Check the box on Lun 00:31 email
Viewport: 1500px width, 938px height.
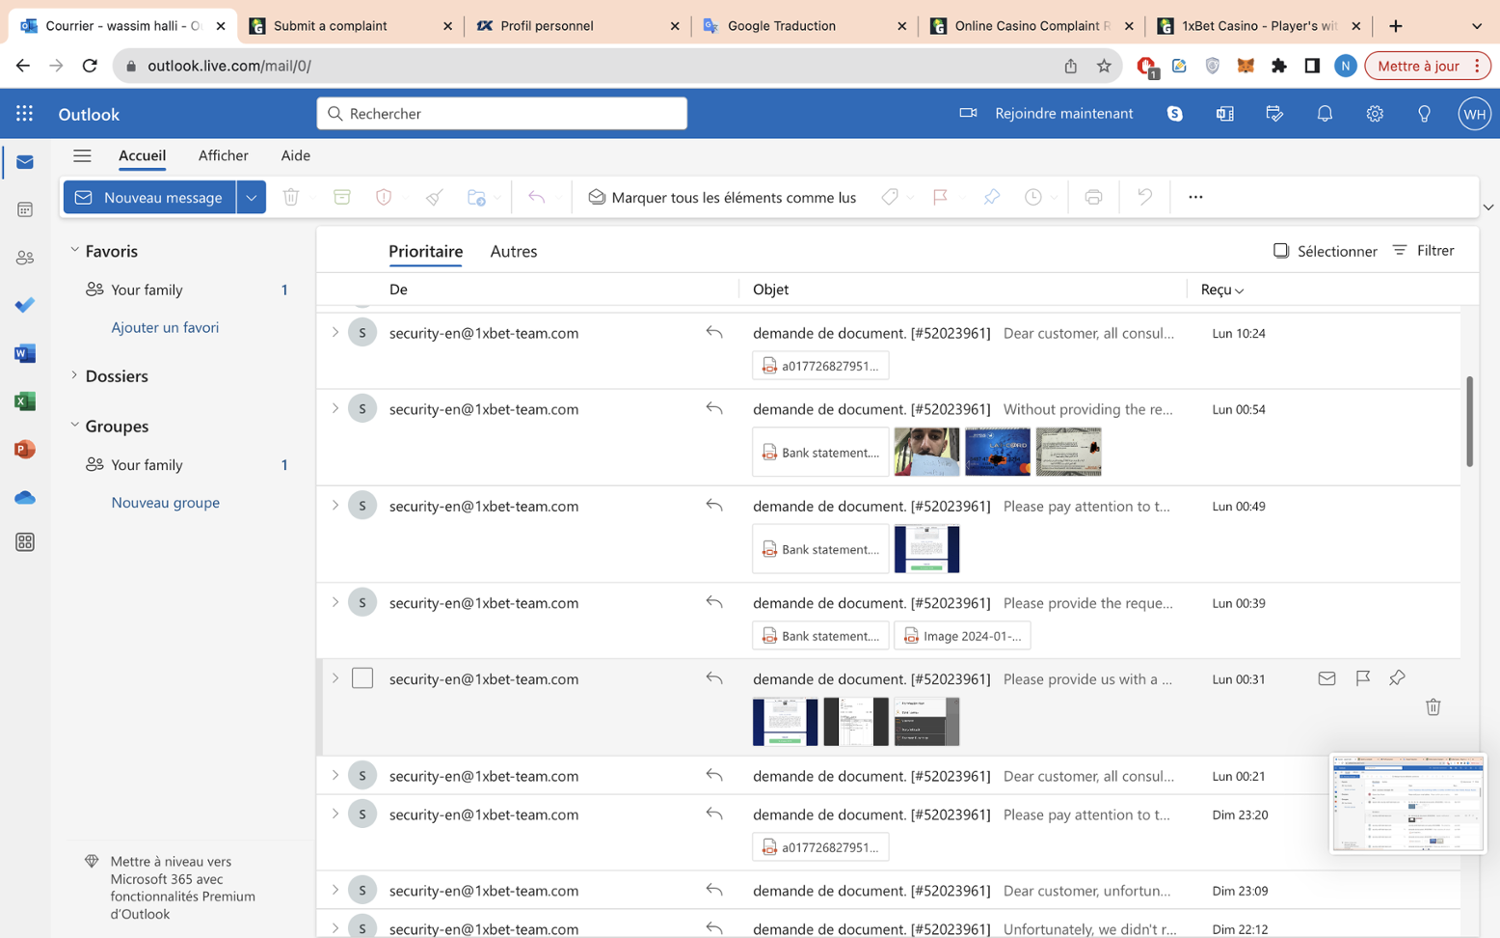362,678
